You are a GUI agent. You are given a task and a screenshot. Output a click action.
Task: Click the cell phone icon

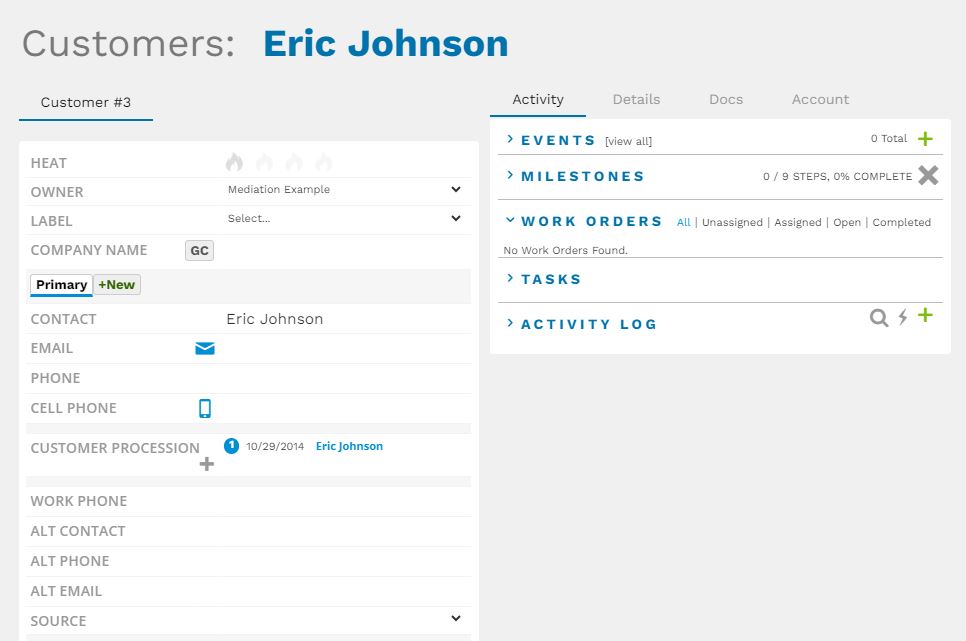pos(205,408)
